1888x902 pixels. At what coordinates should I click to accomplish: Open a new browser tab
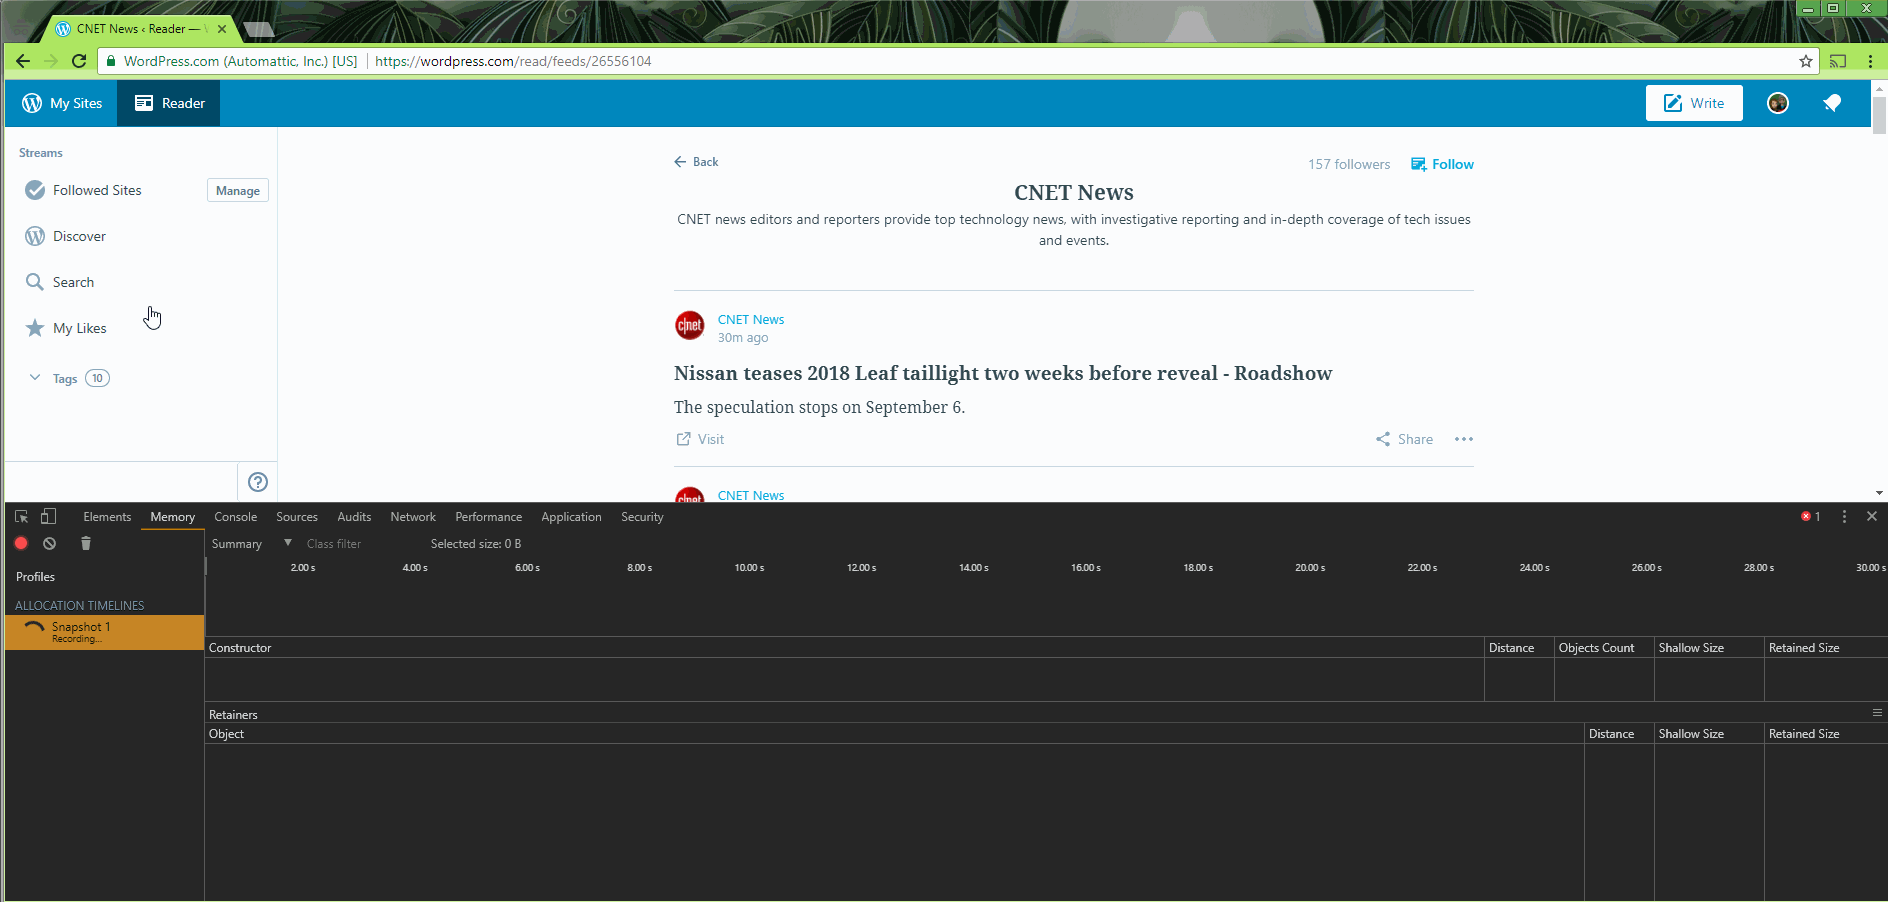pos(259,29)
